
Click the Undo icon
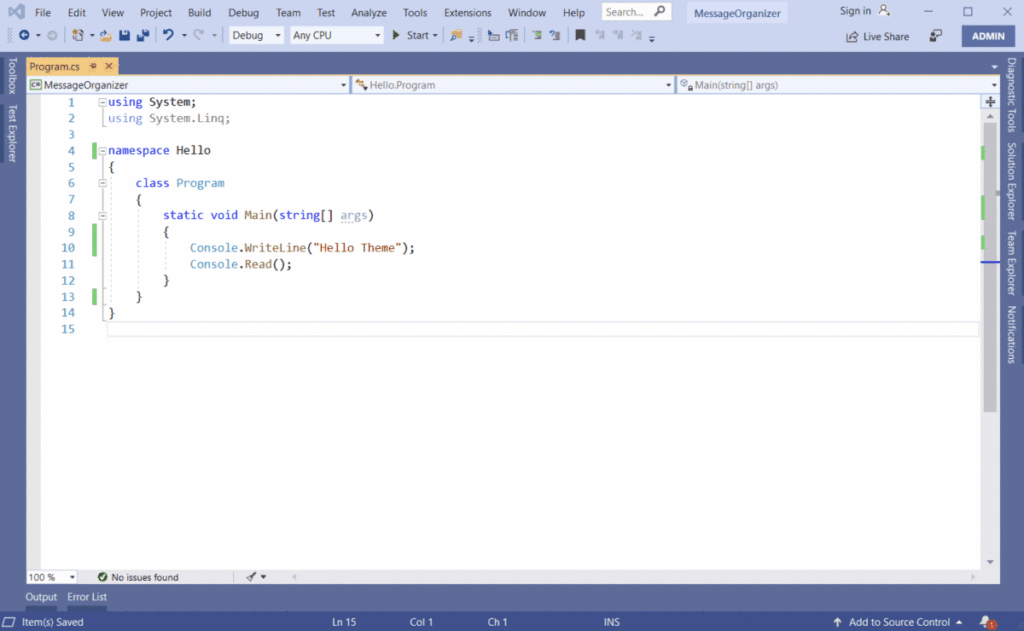167,36
